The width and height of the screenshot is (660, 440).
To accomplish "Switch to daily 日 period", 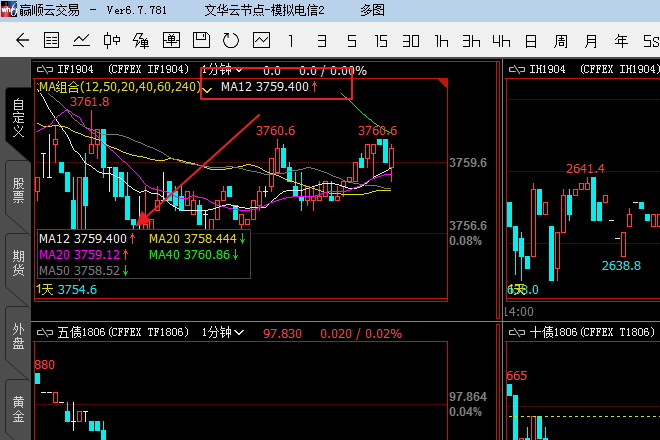I will point(531,41).
